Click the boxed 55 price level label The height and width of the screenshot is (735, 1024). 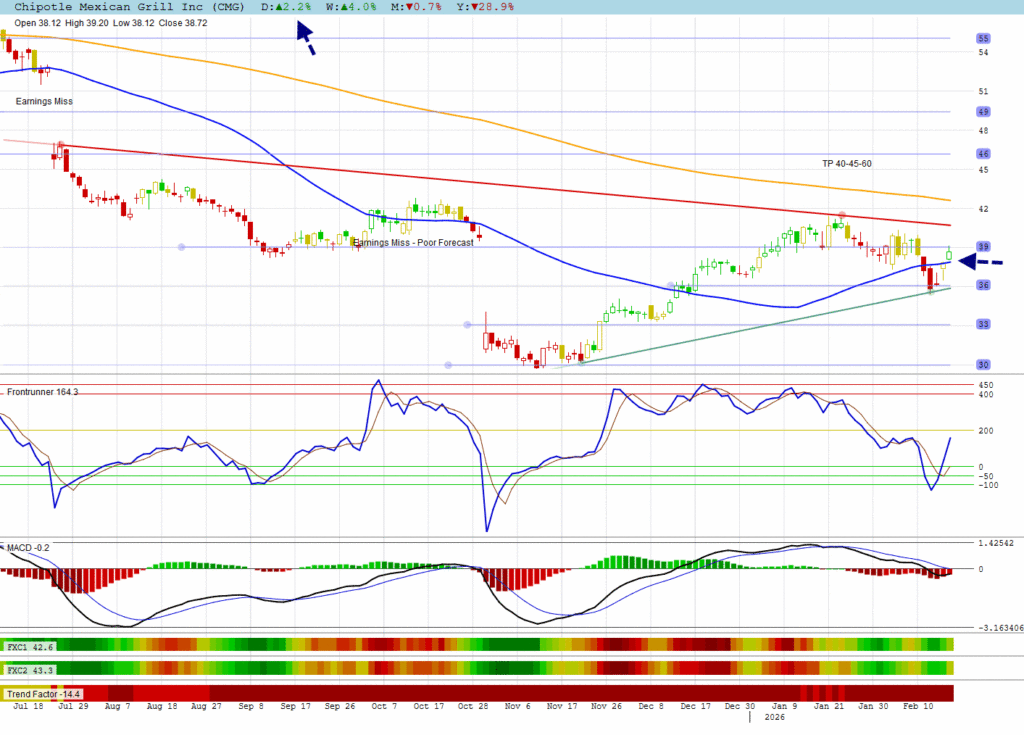tap(983, 39)
